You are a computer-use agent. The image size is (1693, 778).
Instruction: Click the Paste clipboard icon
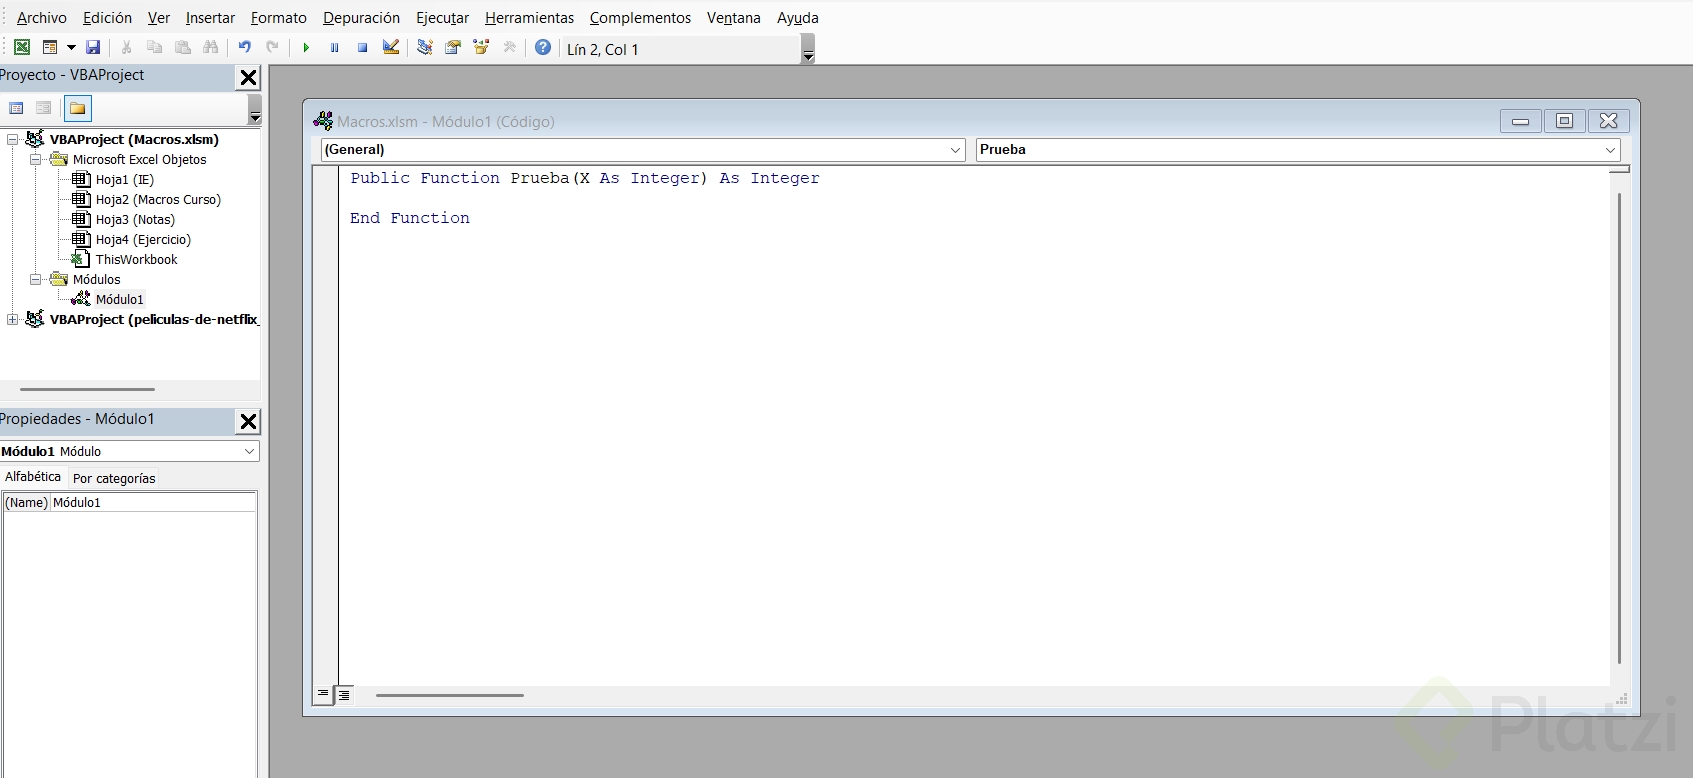(x=182, y=47)
